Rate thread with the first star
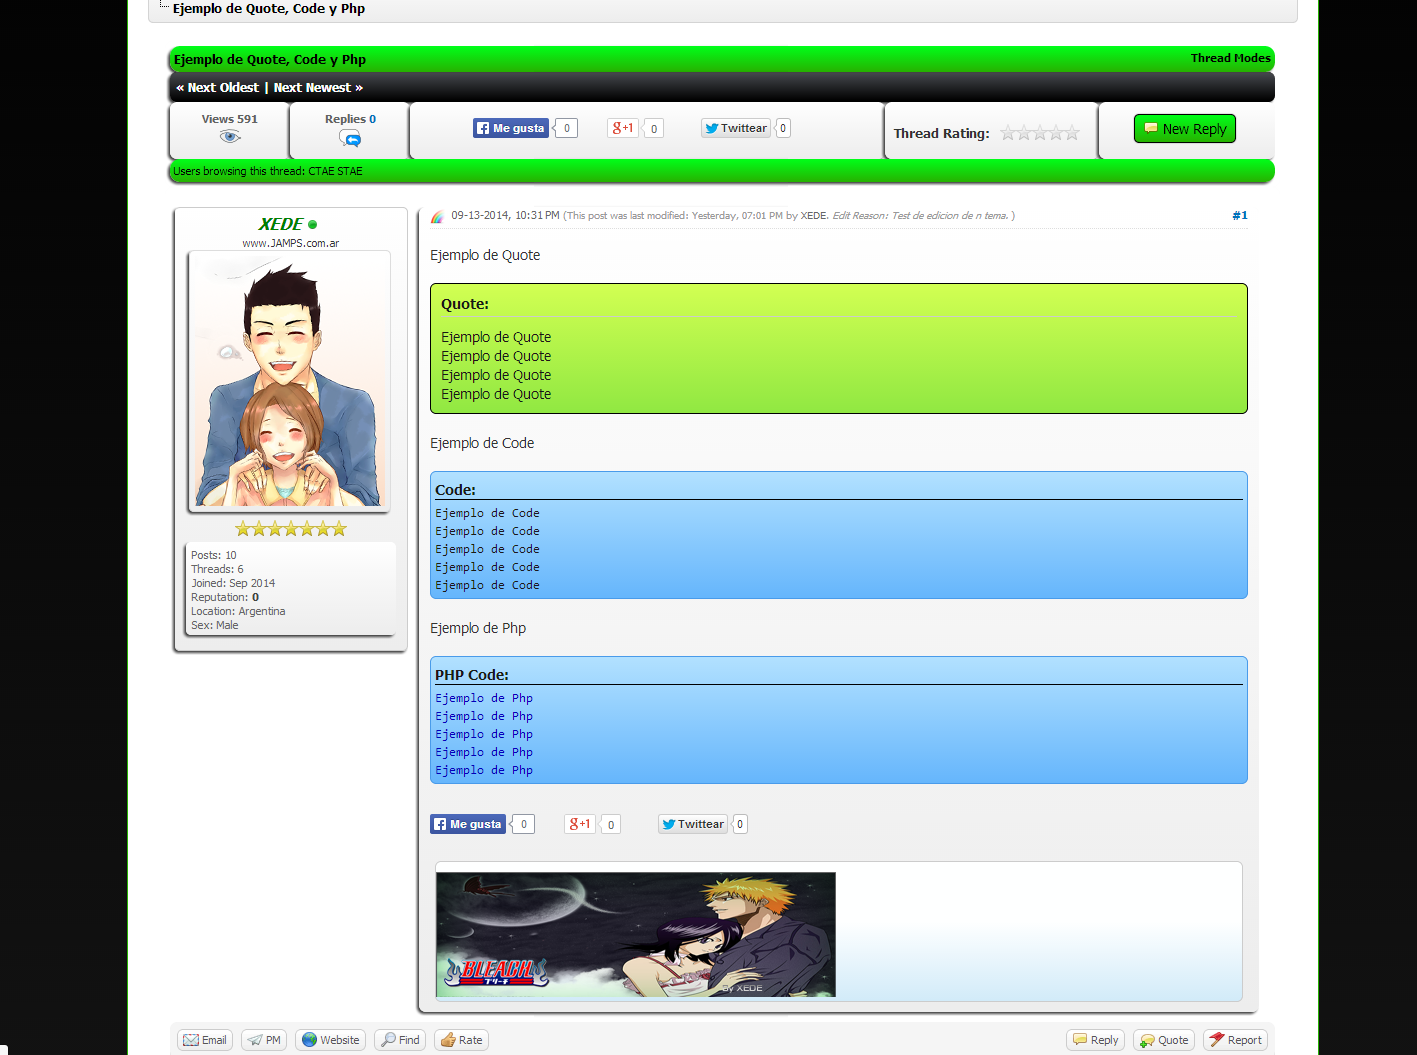The image size is (1417, 1055). pos(1008,133)
